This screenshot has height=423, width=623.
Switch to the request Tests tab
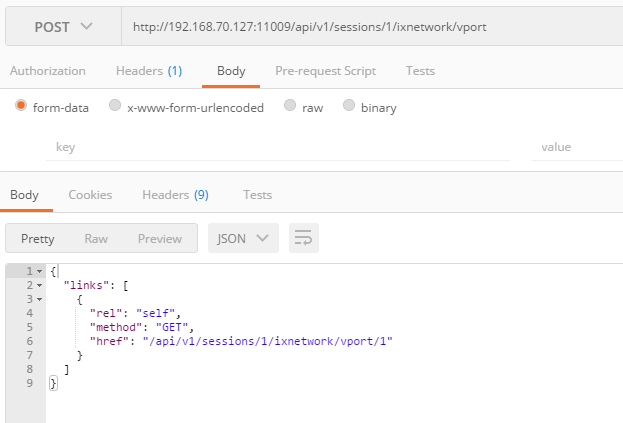(x=420, y=71)
